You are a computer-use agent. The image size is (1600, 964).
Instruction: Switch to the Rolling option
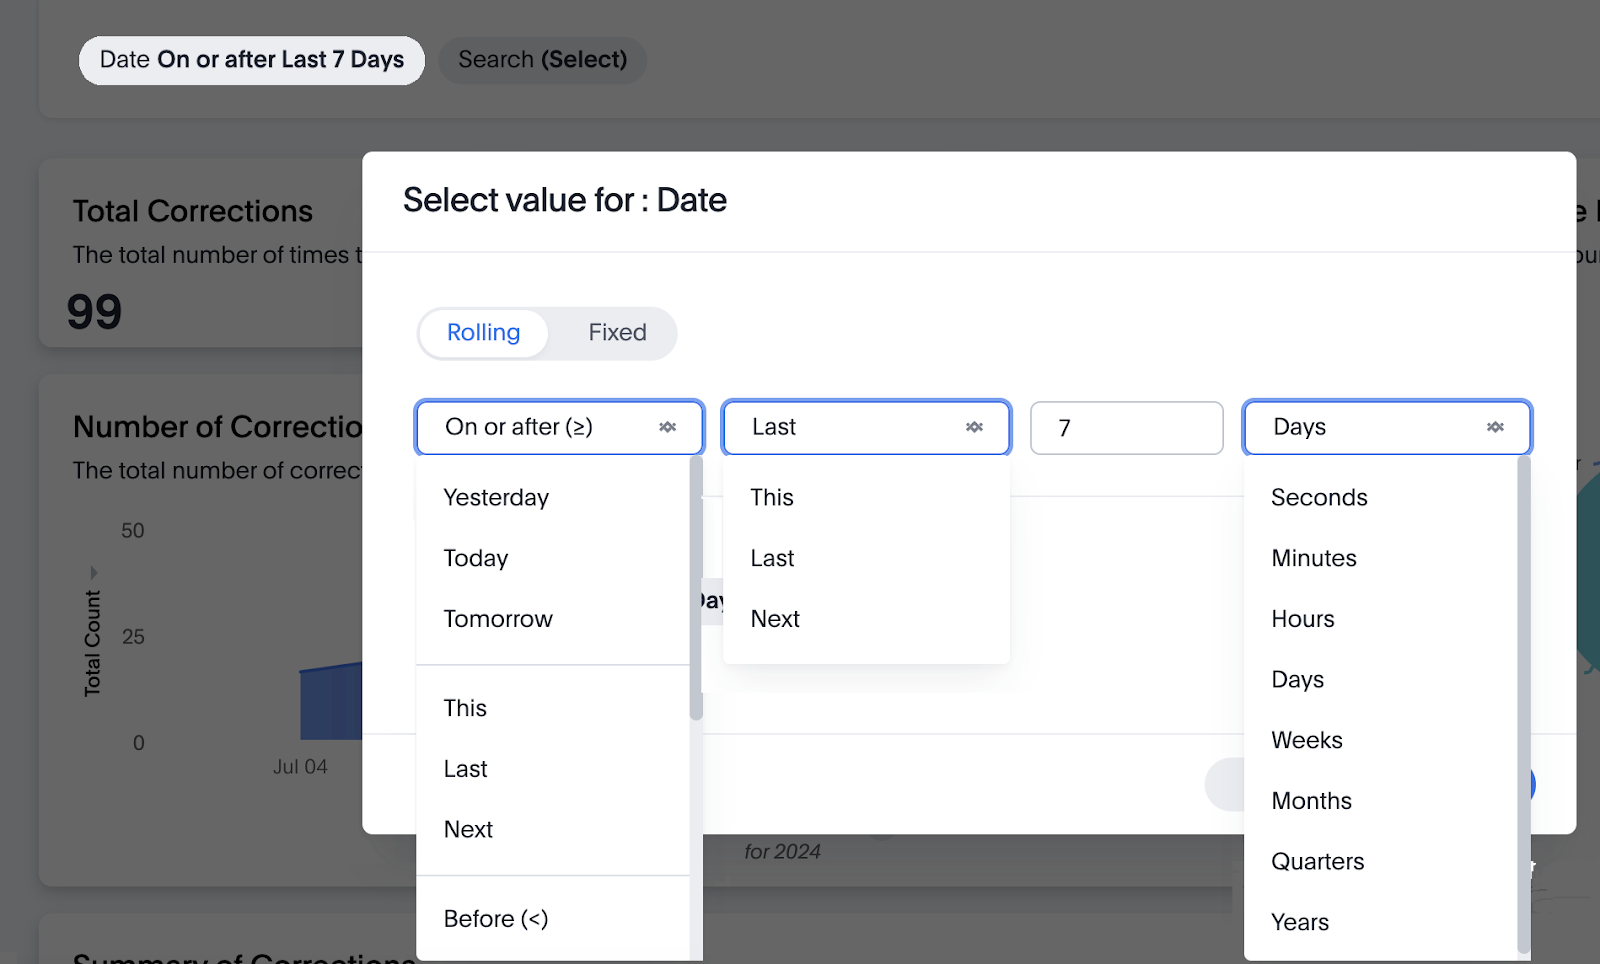[x=484, y=333]
